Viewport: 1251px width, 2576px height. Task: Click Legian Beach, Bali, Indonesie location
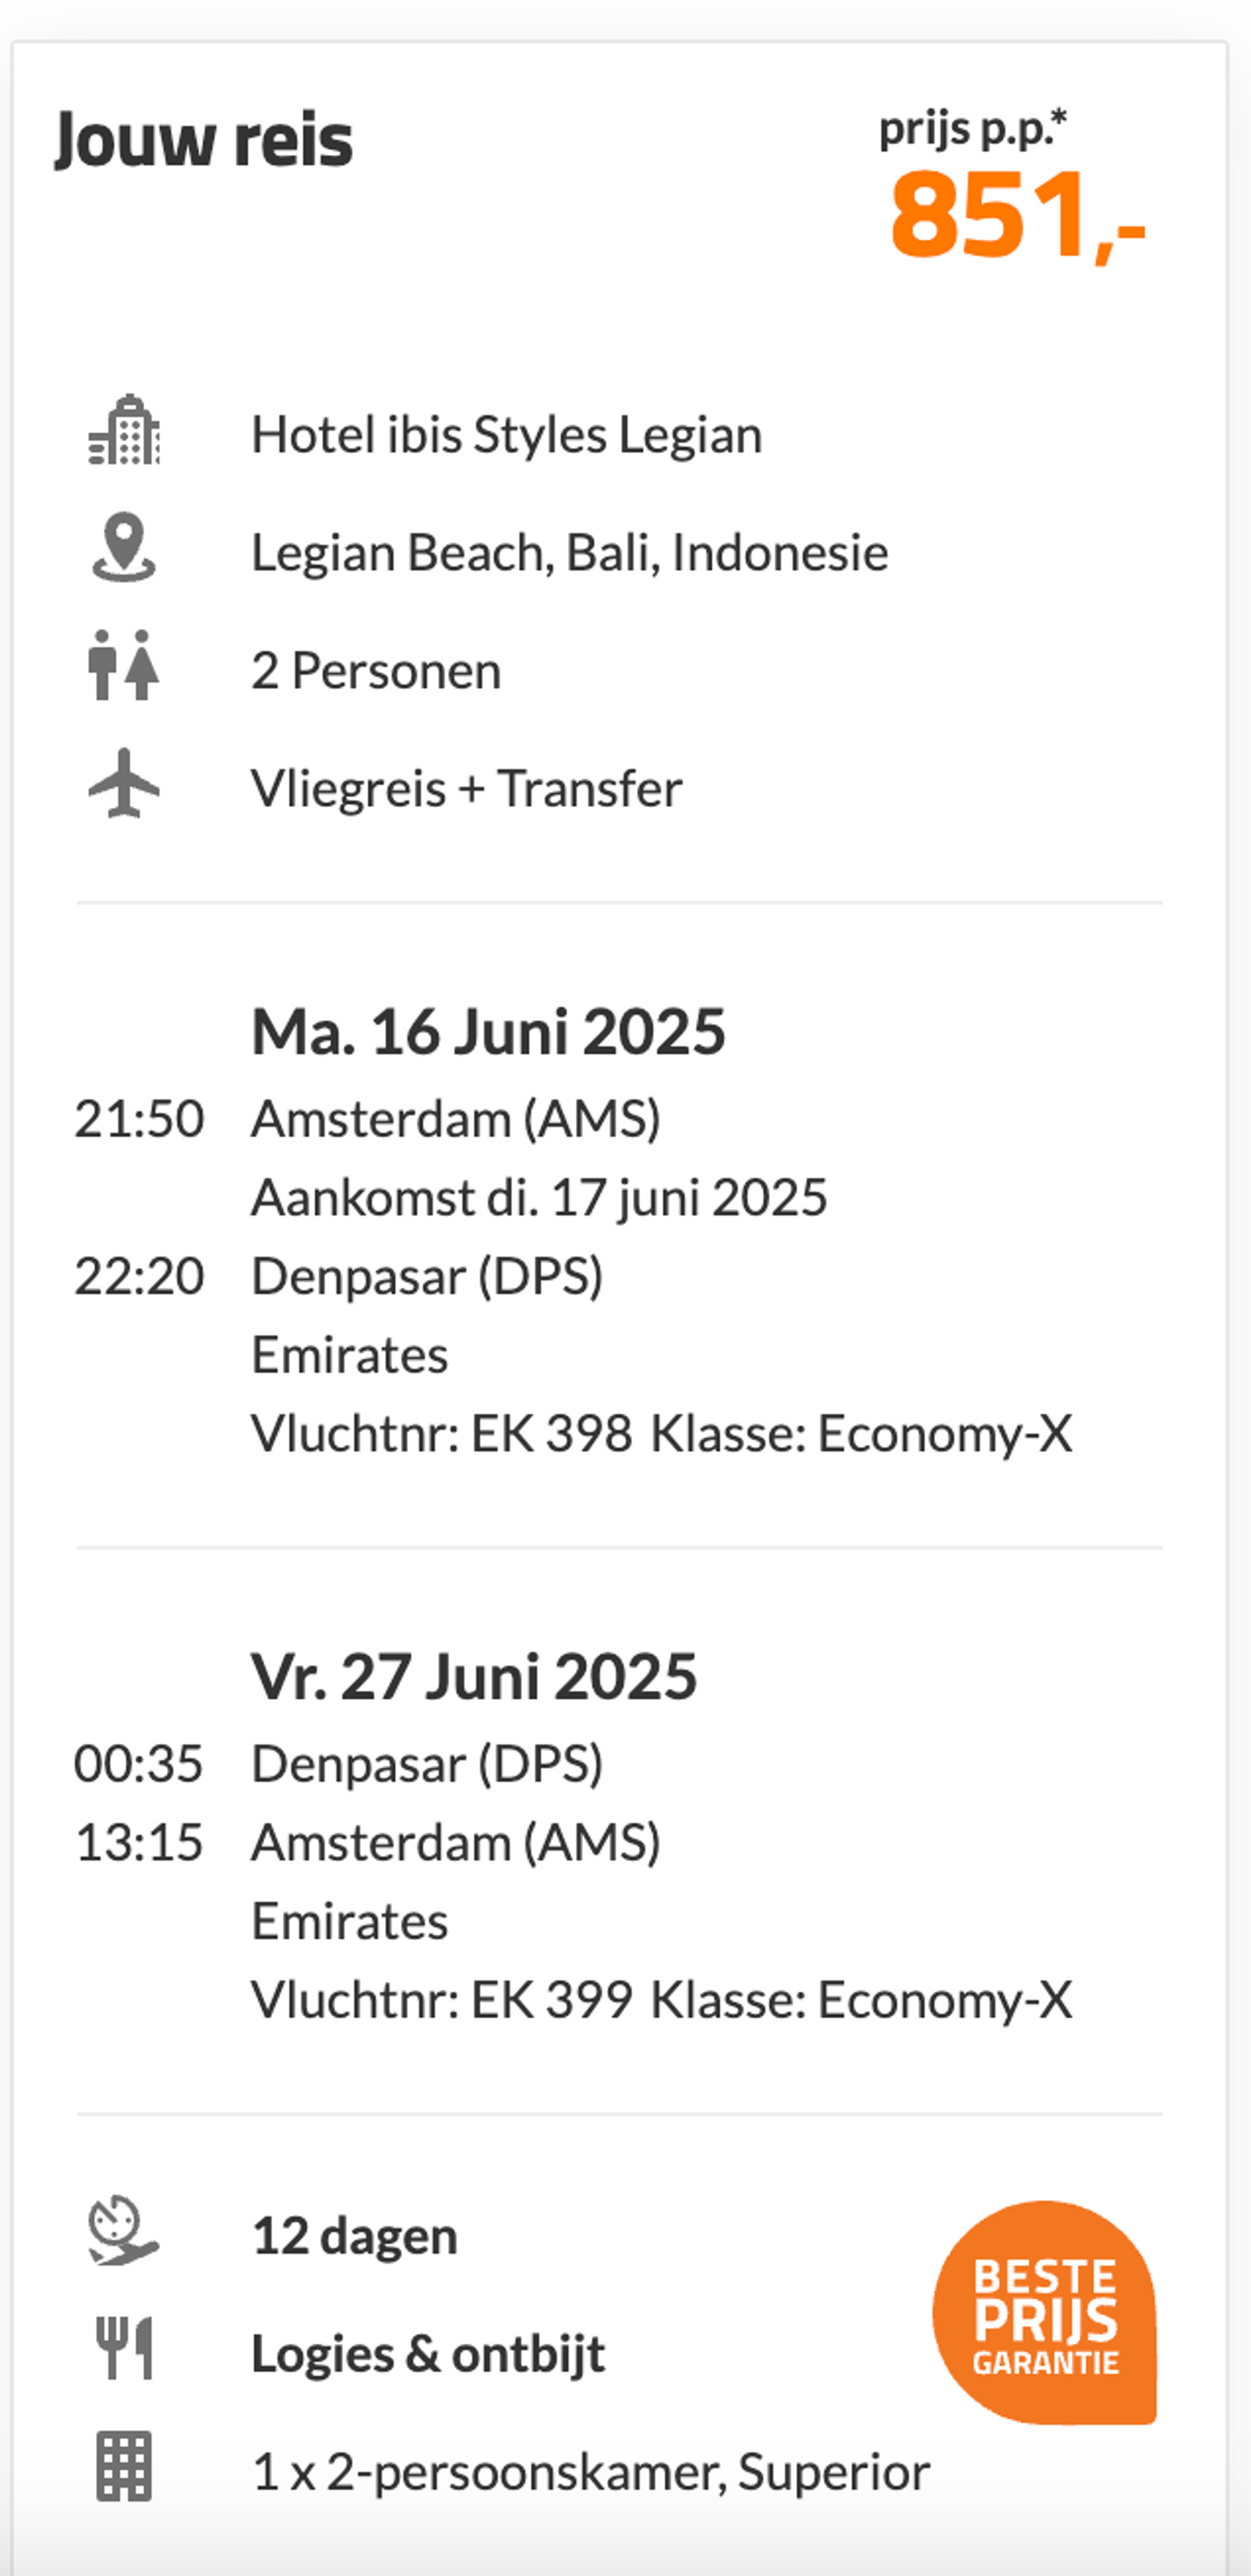point(569,553)
